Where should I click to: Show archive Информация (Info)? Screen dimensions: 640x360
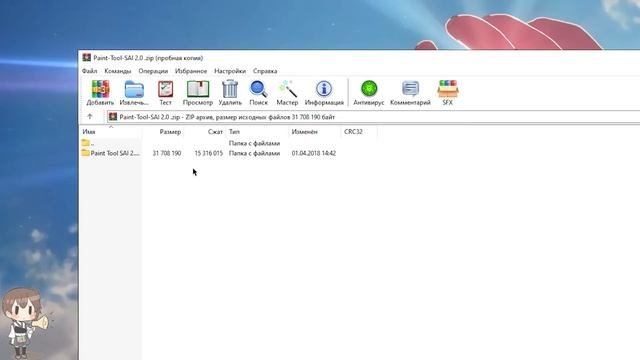[324, 93]
